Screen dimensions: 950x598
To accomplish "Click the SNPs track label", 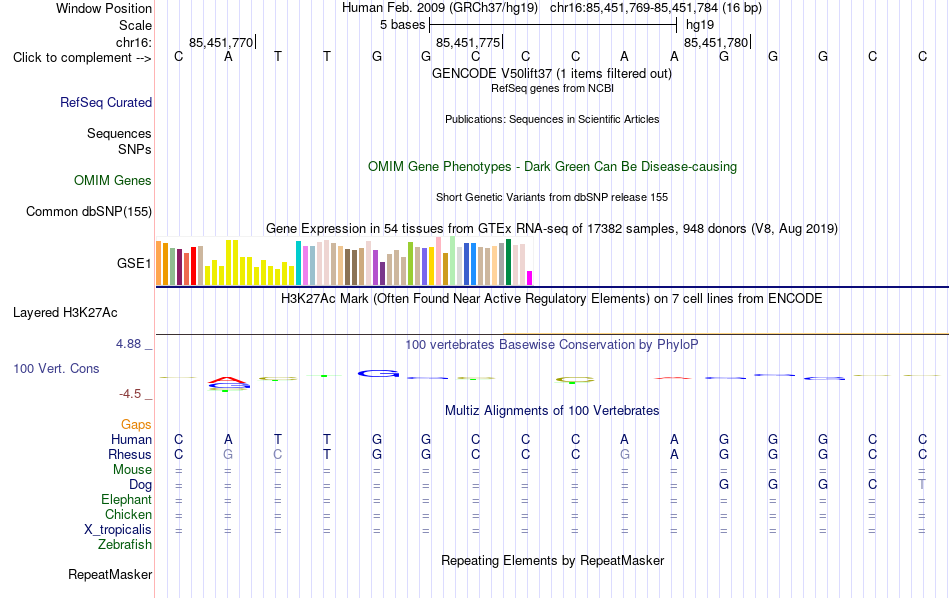I will tap(135, 149).
